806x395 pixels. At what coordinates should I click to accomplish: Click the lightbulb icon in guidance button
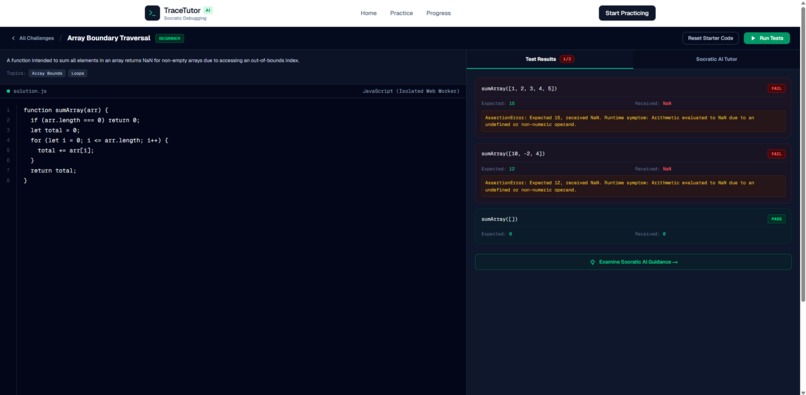(x=592, y=262)
